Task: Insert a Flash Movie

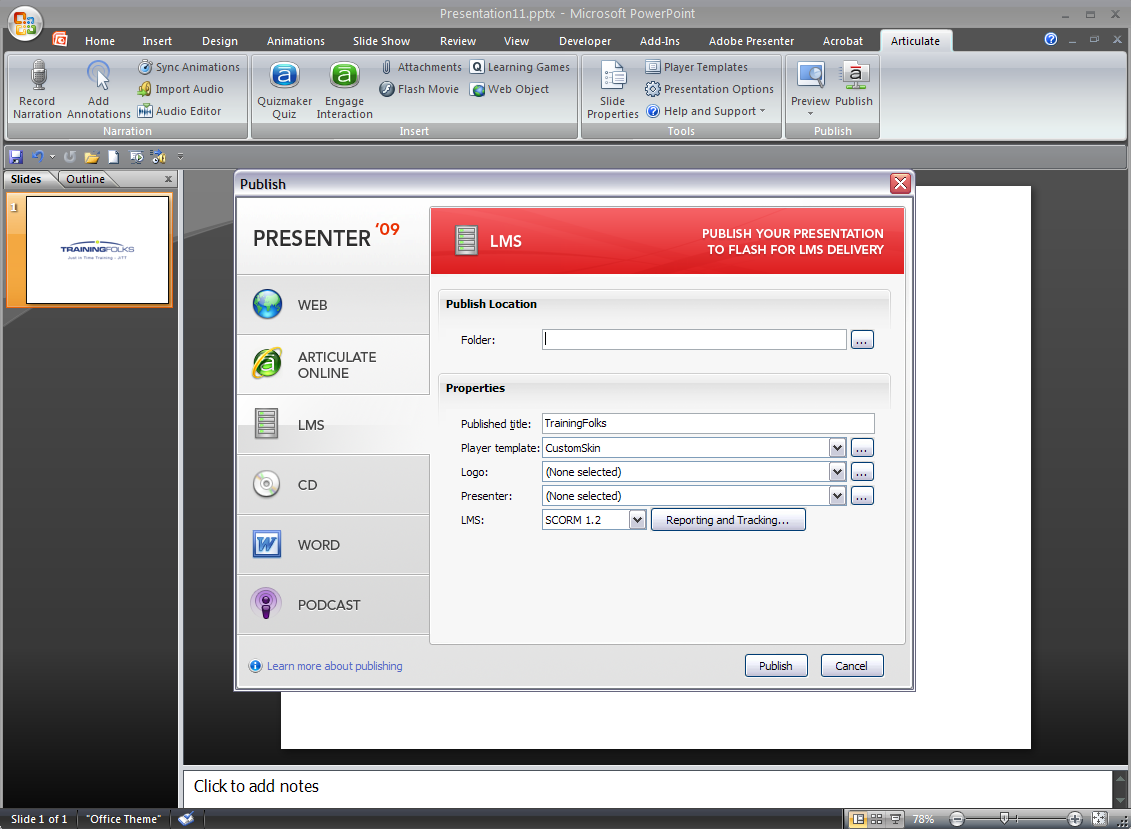Action: (x=418, y=89)
